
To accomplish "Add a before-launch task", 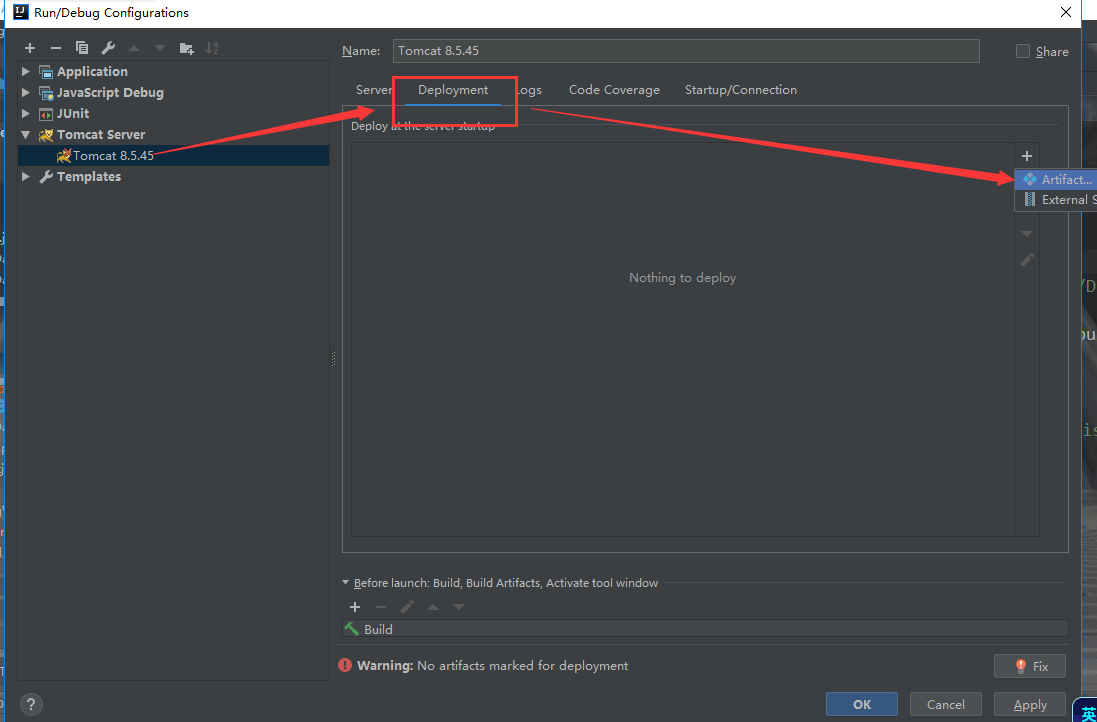I will 355,607.
